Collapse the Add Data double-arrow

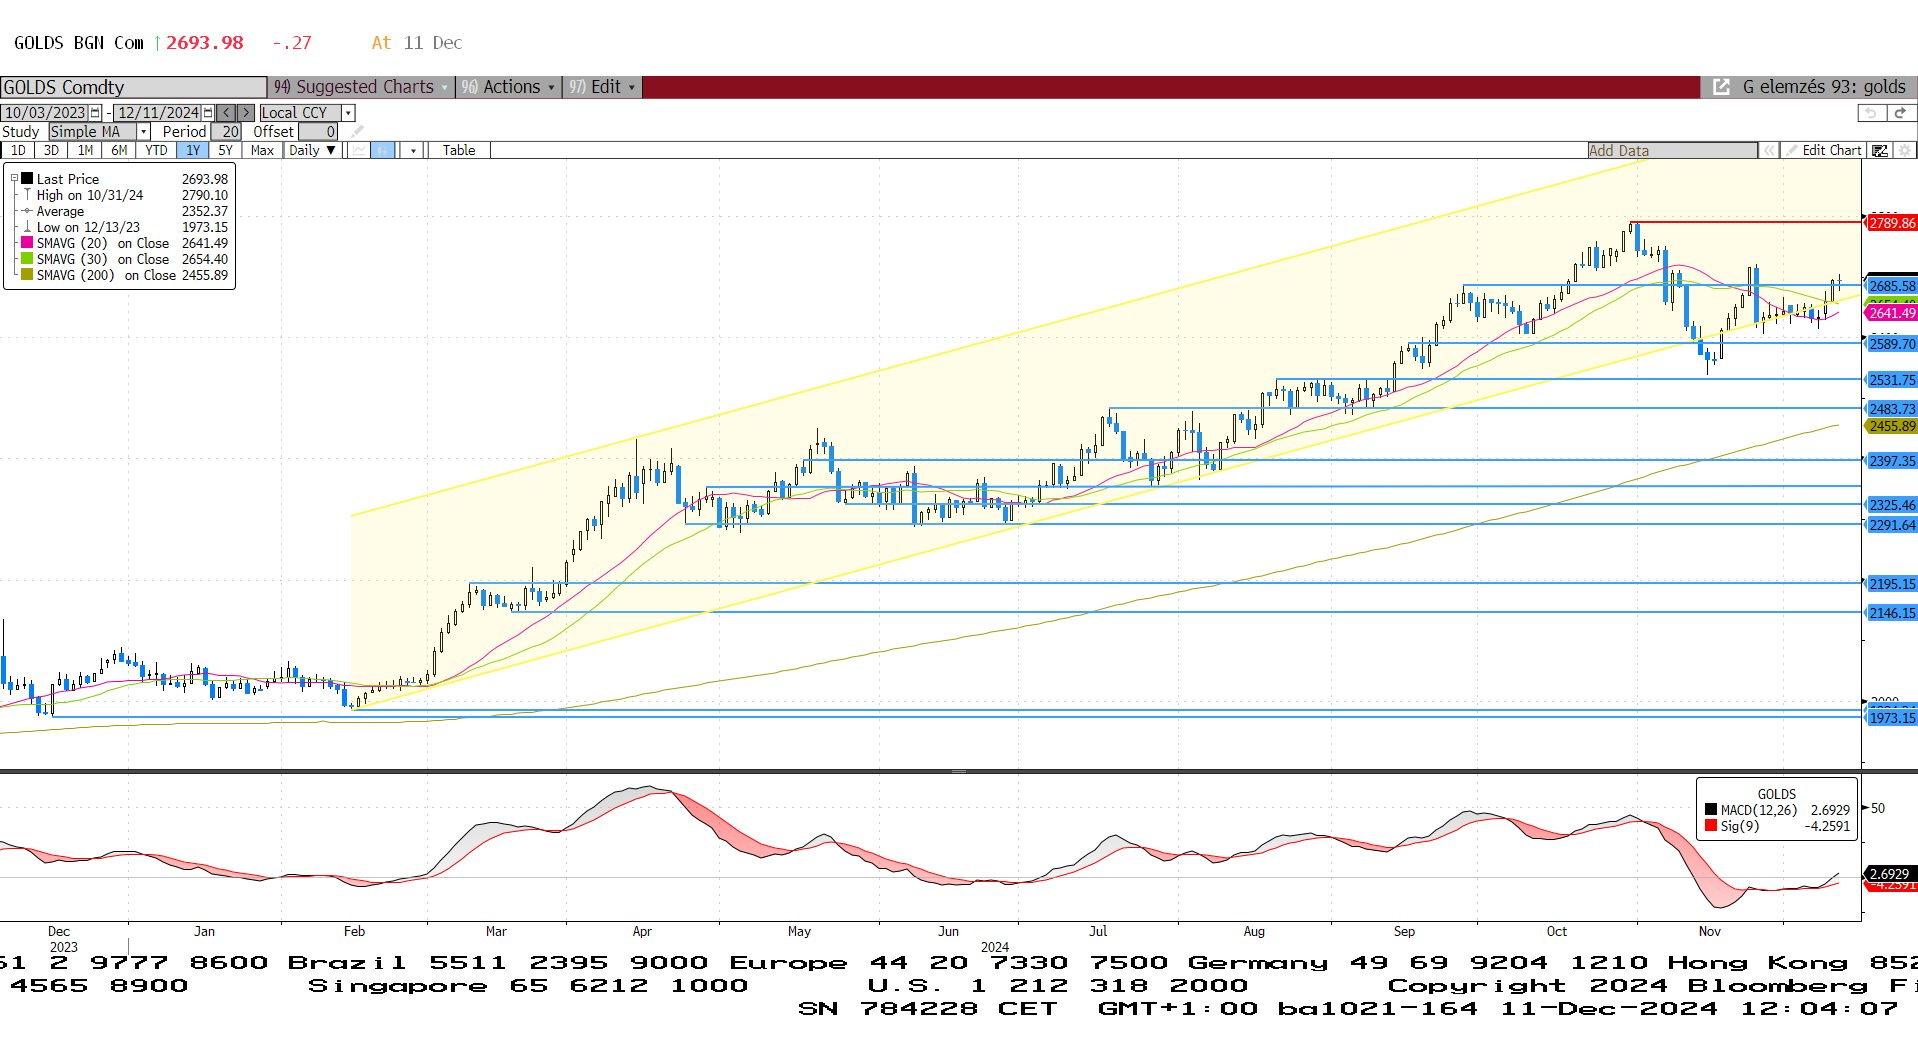(1769, 150)
